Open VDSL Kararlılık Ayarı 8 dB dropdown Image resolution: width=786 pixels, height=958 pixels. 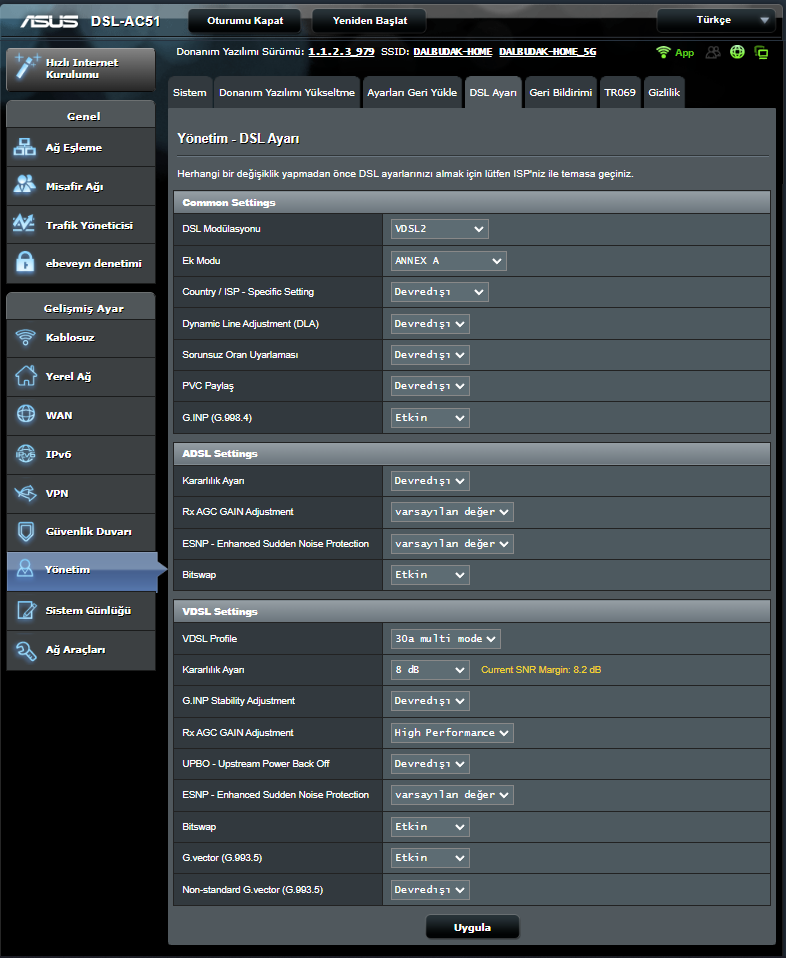pyautogui.click(x=430, y=670)
